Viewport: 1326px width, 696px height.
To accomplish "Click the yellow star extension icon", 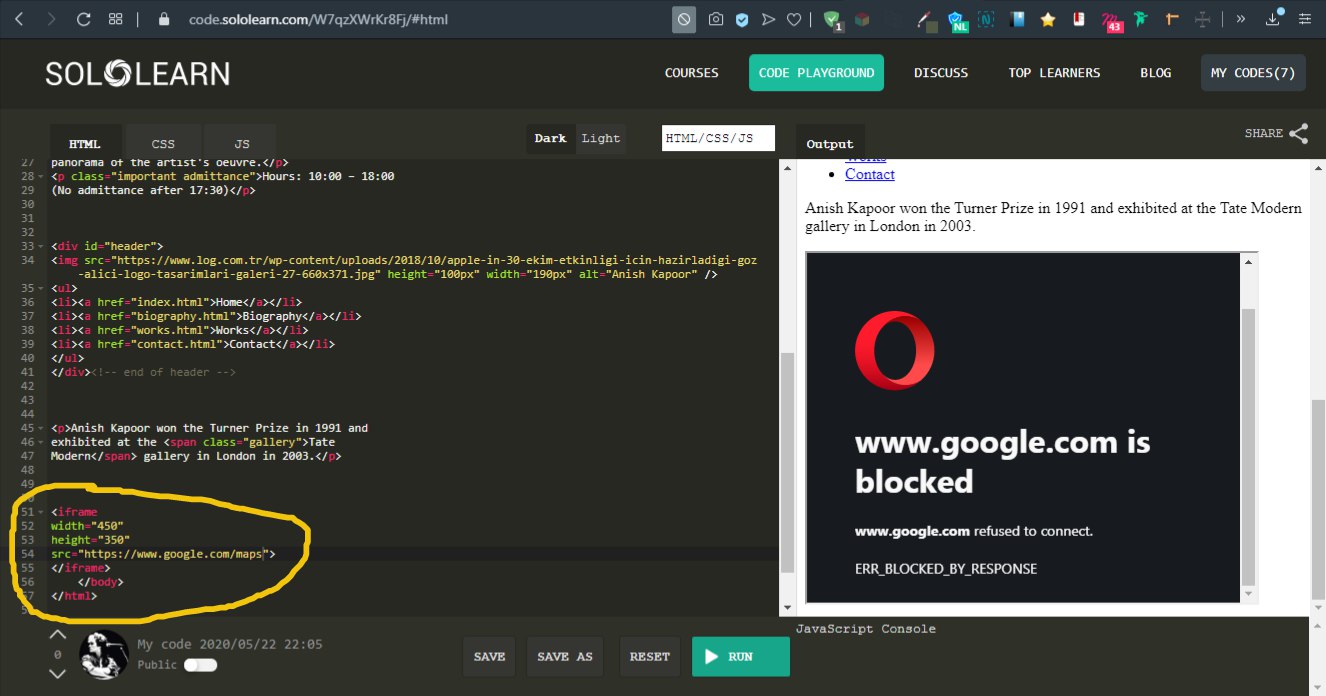I will point(1048,19).
